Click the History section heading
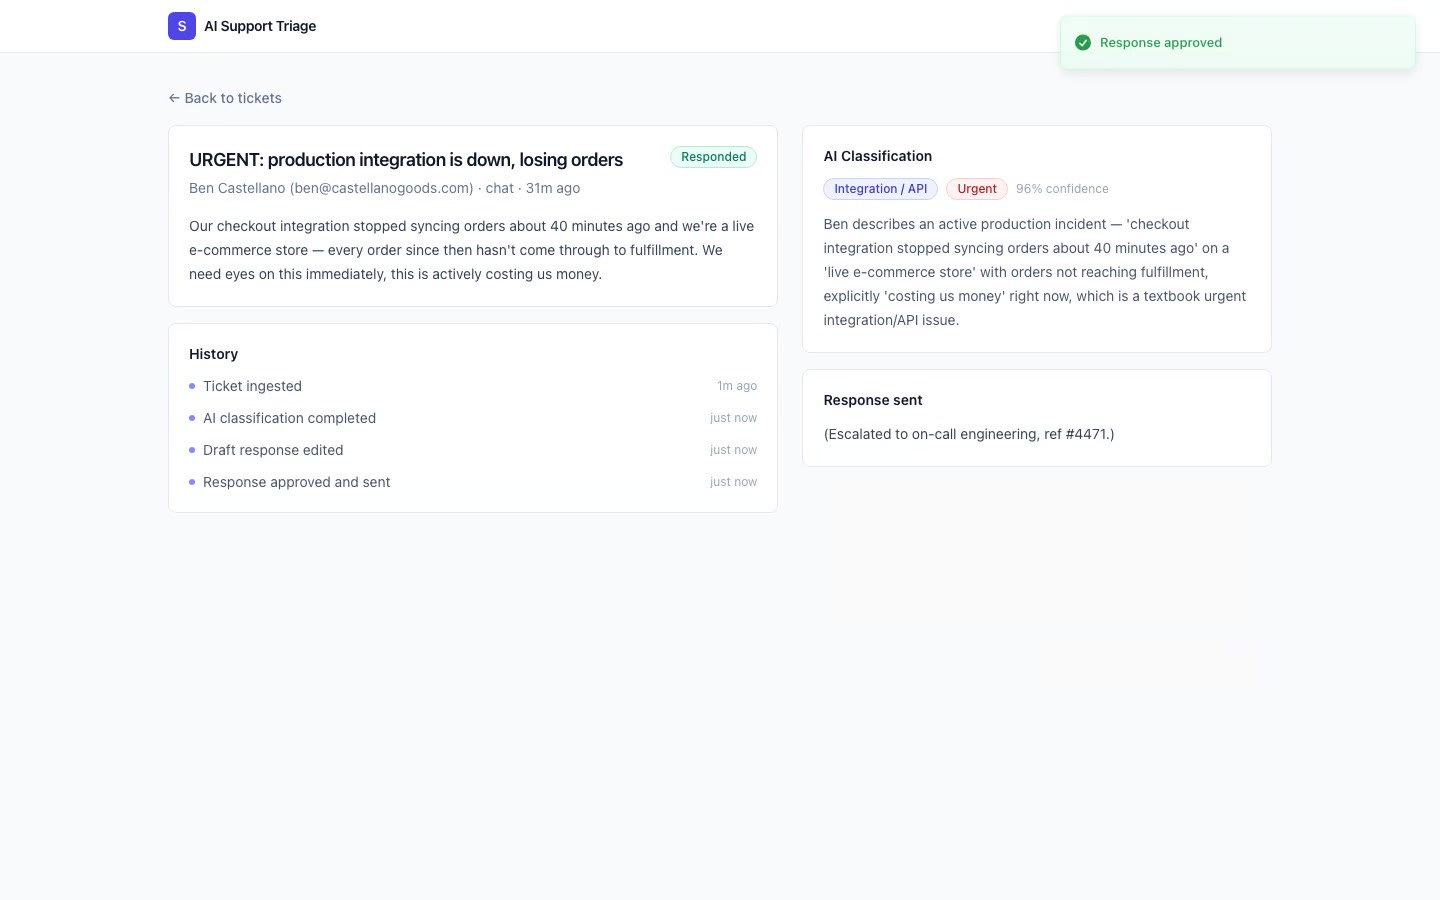The image size is (1440, 900). (214, 354)
